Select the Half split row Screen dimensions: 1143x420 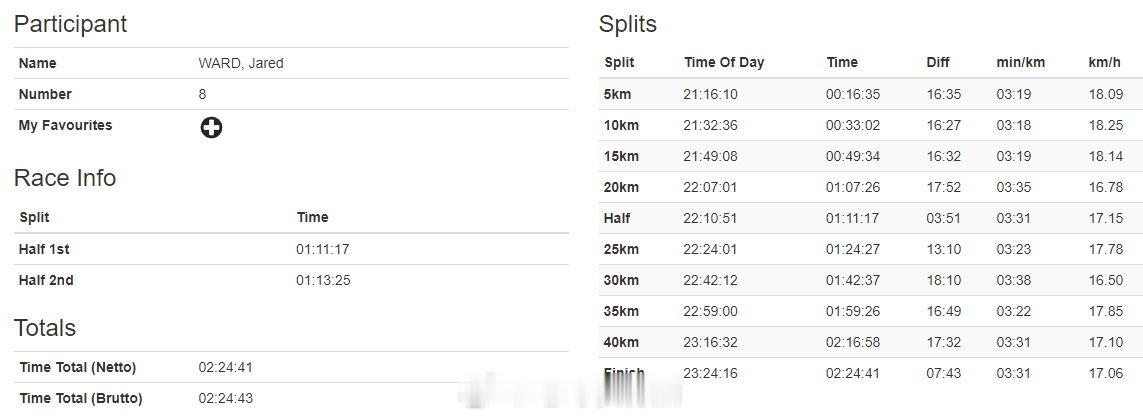tap(870, 218)
